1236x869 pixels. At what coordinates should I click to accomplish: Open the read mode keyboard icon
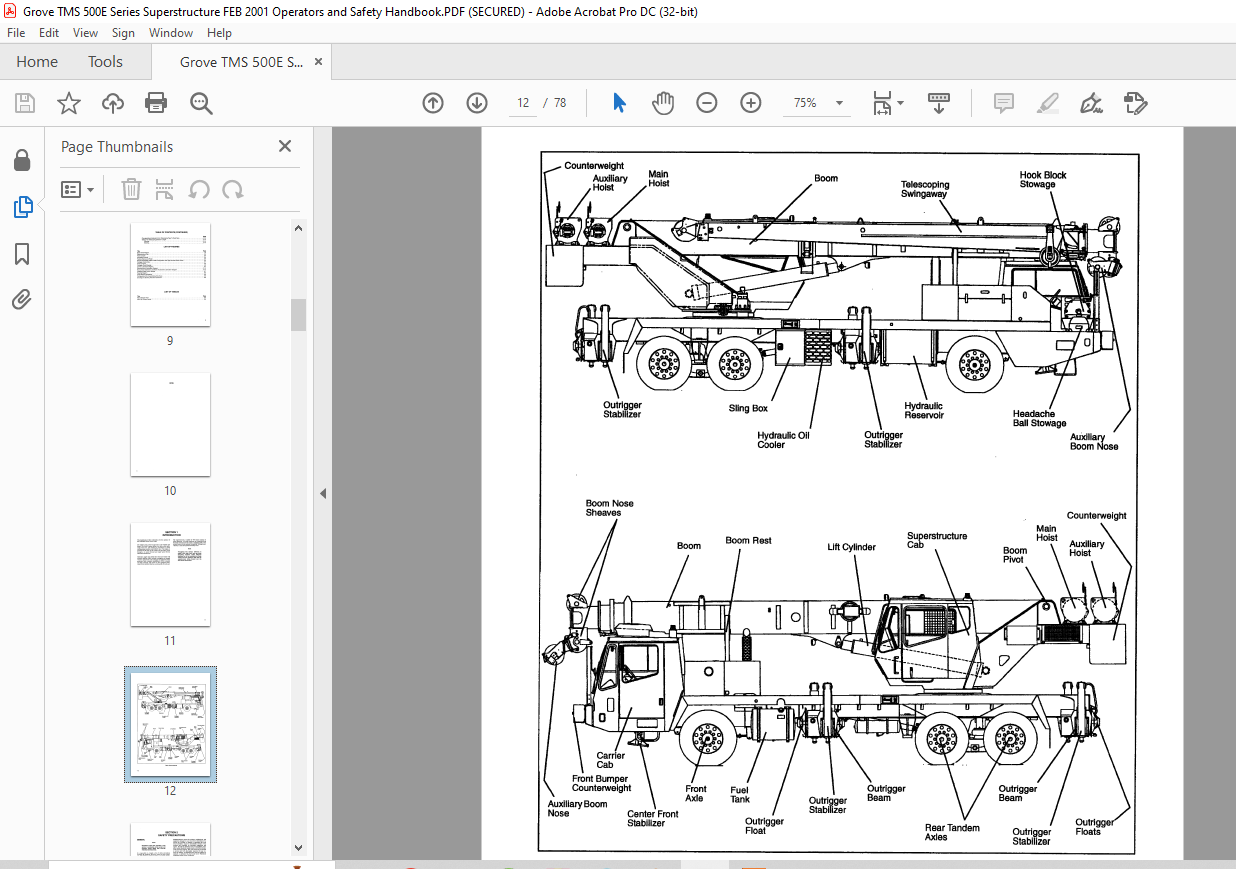coord(939,103)
